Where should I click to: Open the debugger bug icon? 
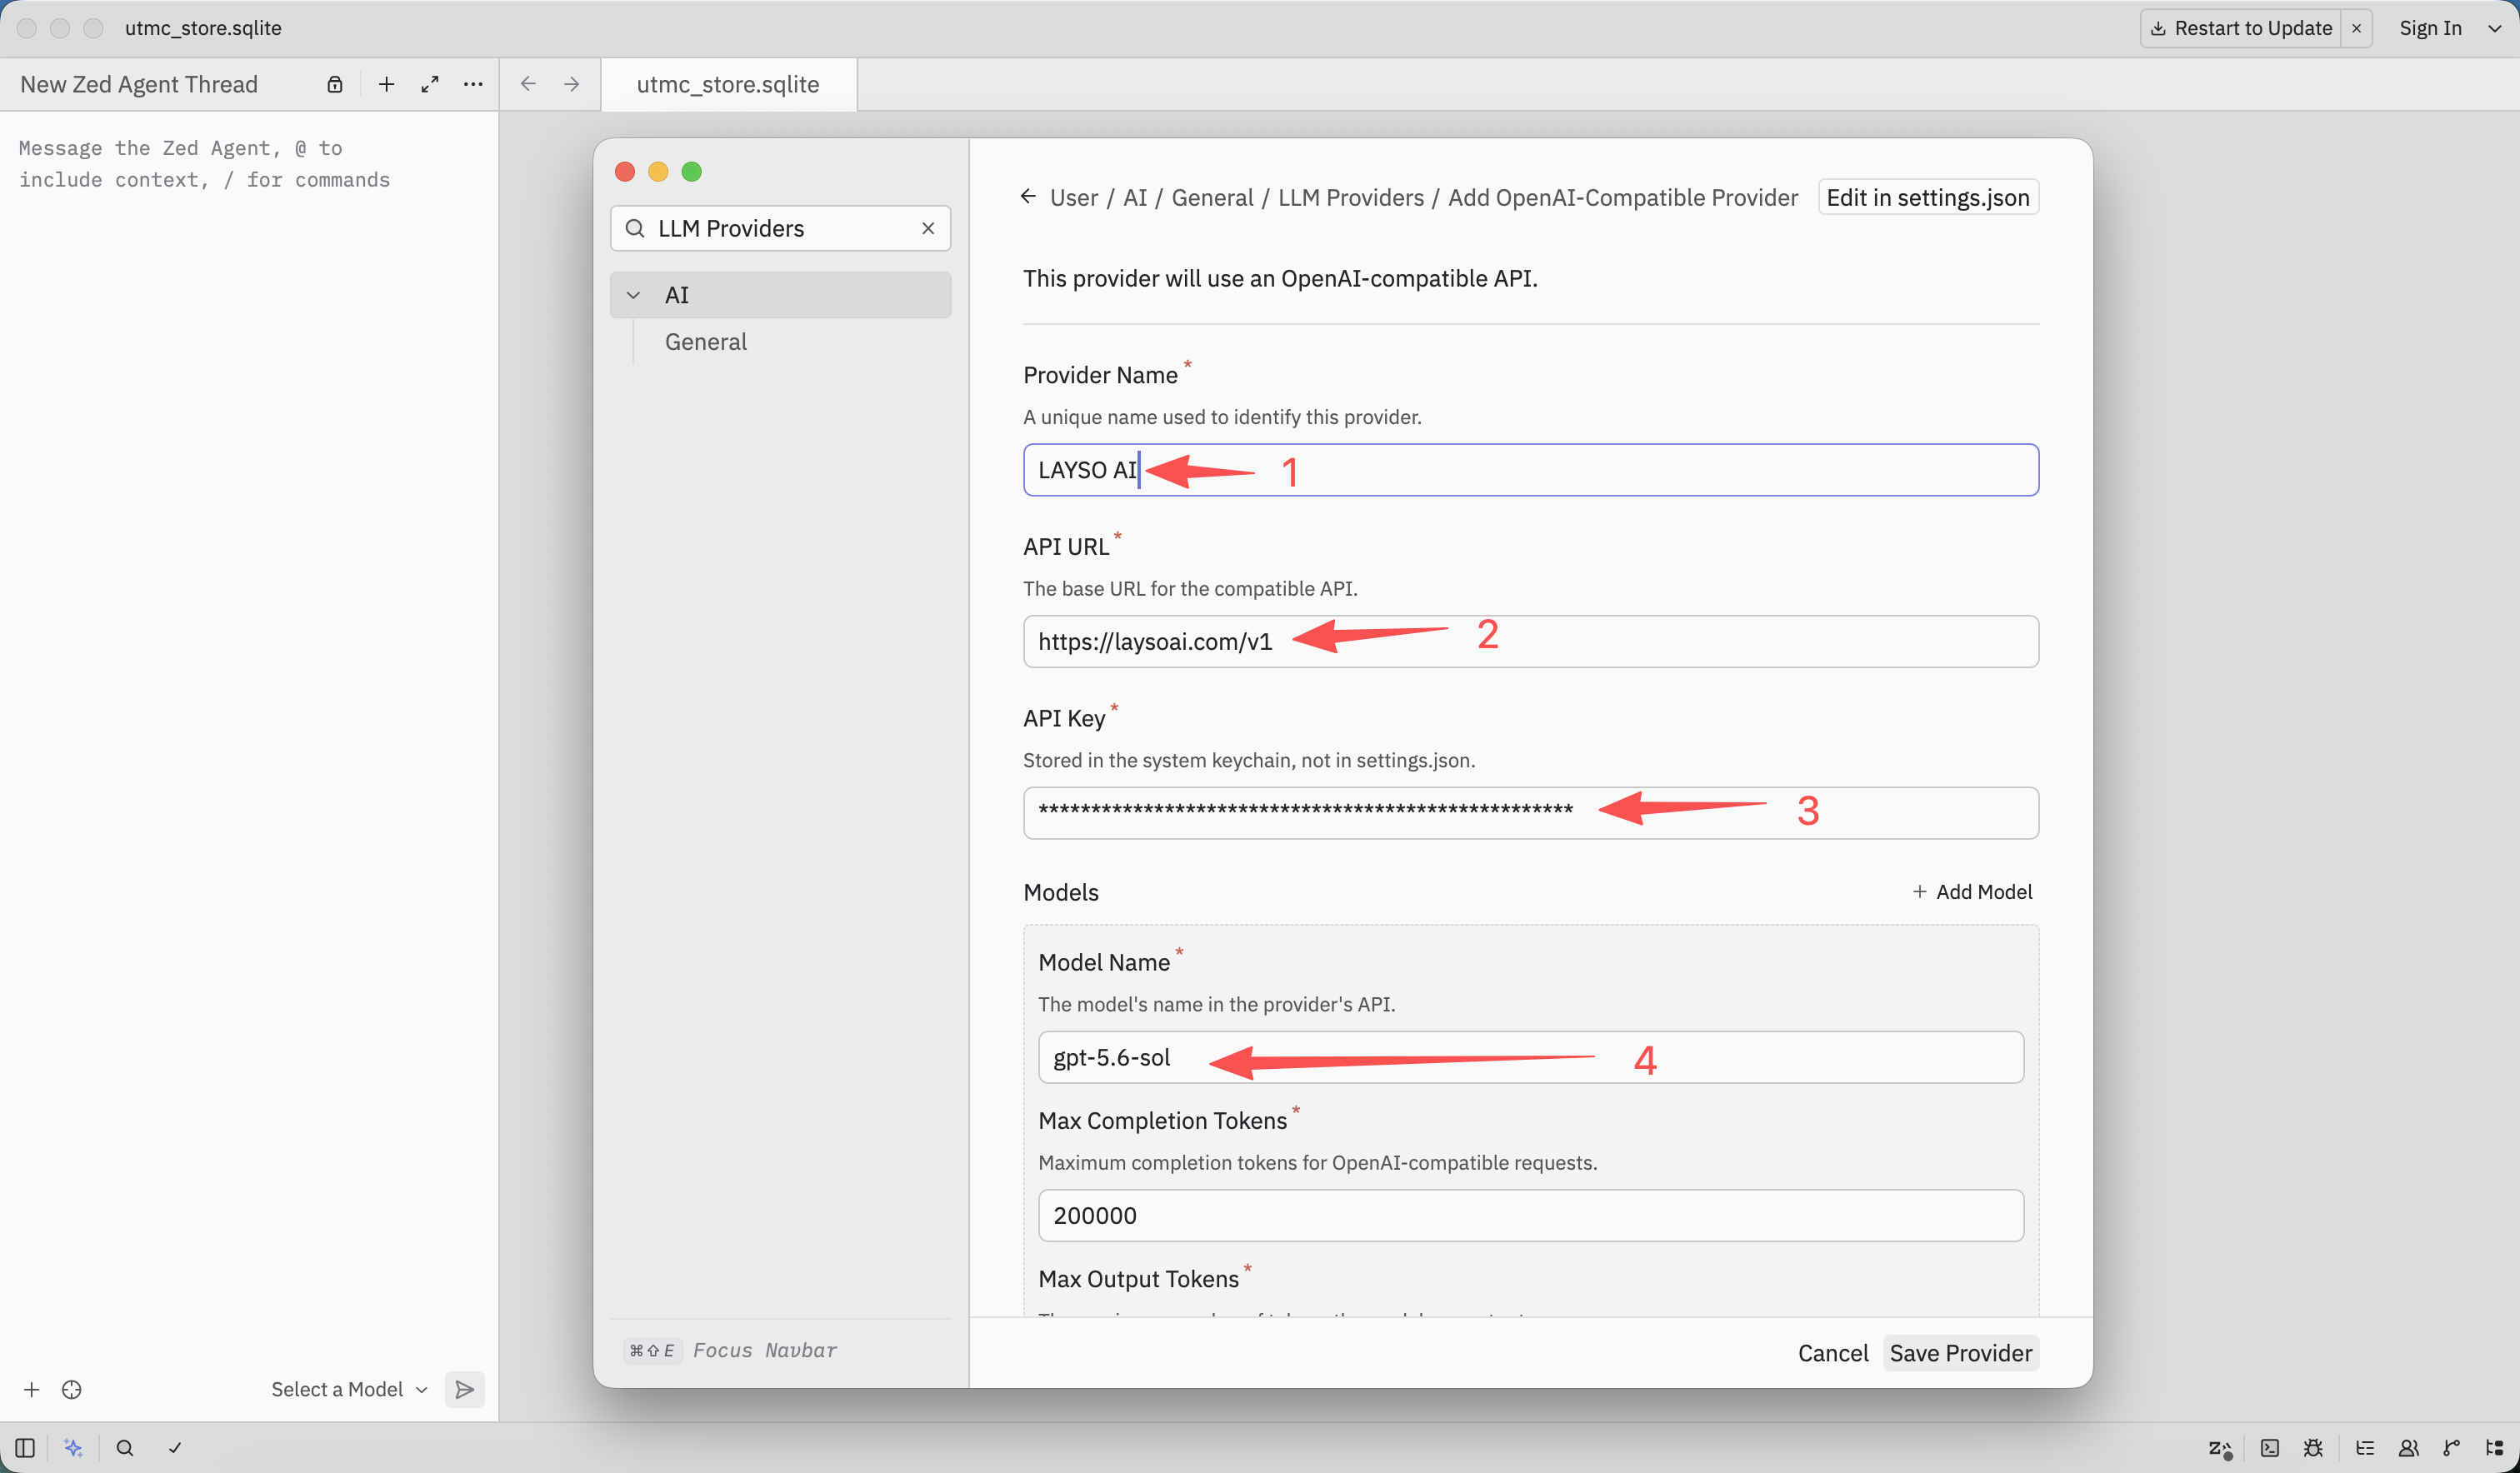click(2313, 1447)
